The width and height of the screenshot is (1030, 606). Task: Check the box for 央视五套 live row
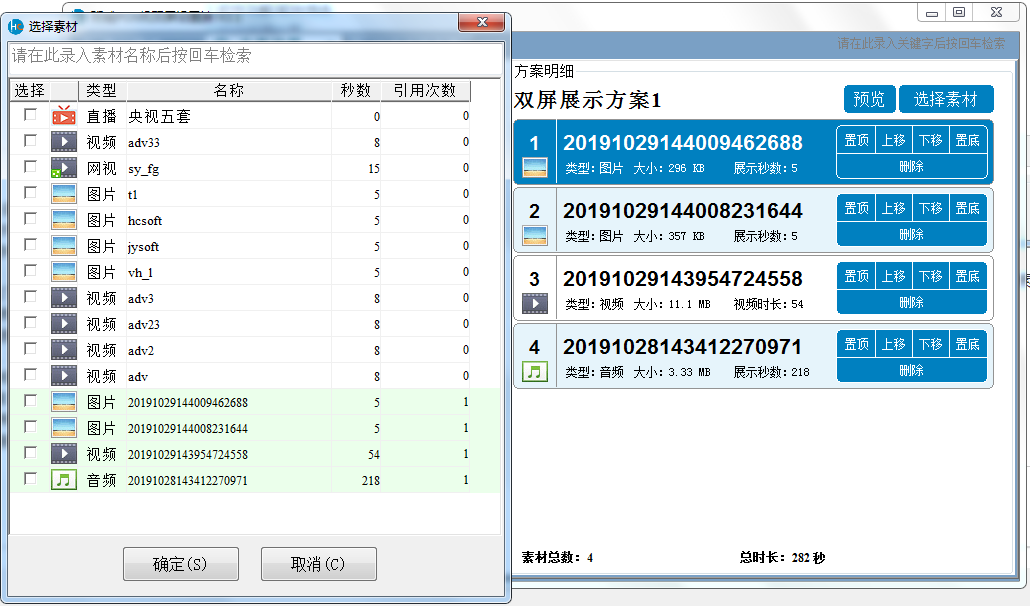tap(30, 115)
